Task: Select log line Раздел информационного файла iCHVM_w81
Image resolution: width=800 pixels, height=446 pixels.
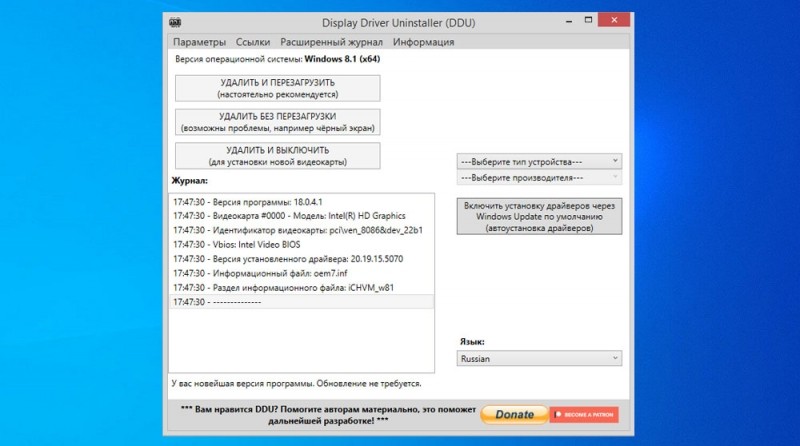Action: pos(302,287)
